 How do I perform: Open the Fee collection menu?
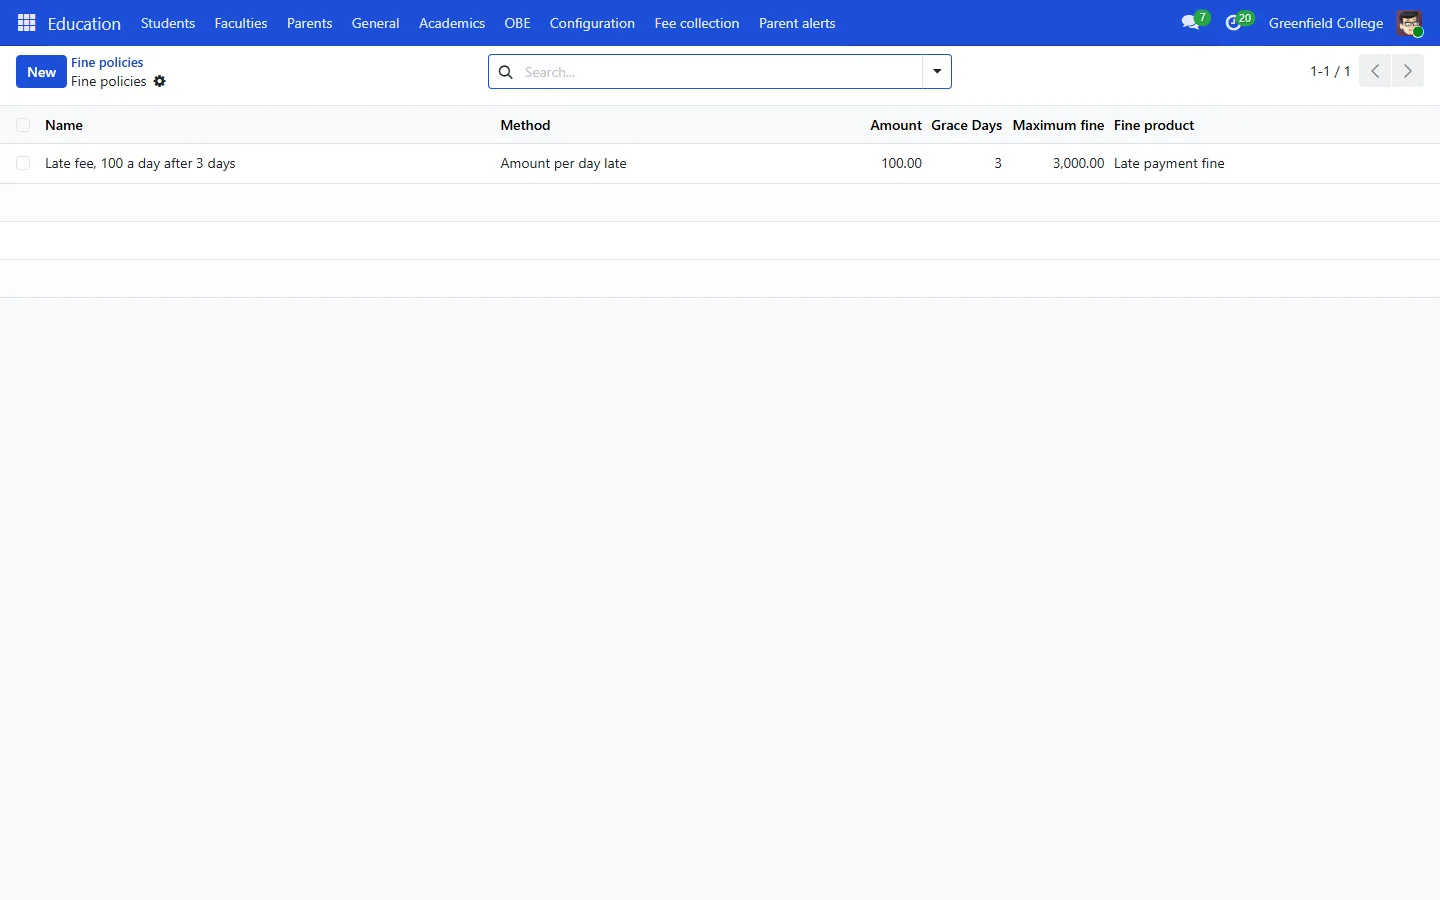click(697, 23)
